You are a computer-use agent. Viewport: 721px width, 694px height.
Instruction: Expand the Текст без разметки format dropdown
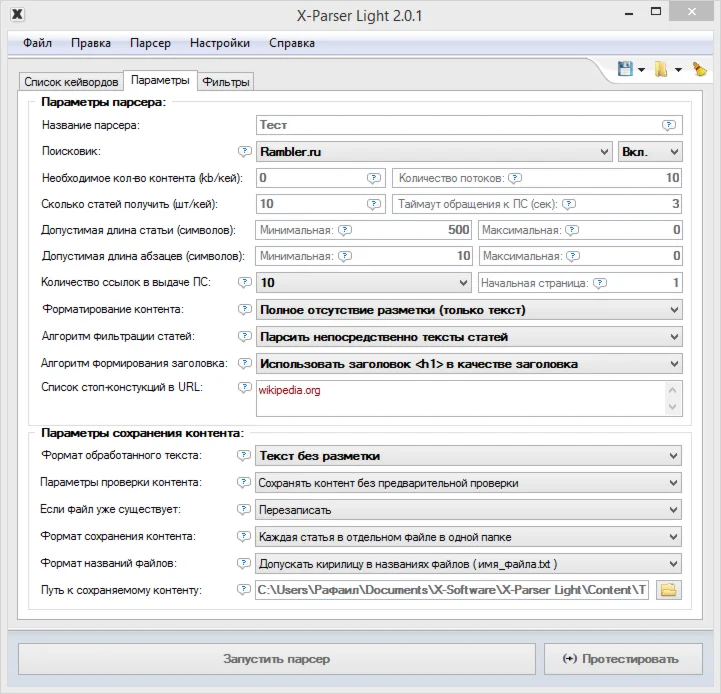click(x=468, y=456)
